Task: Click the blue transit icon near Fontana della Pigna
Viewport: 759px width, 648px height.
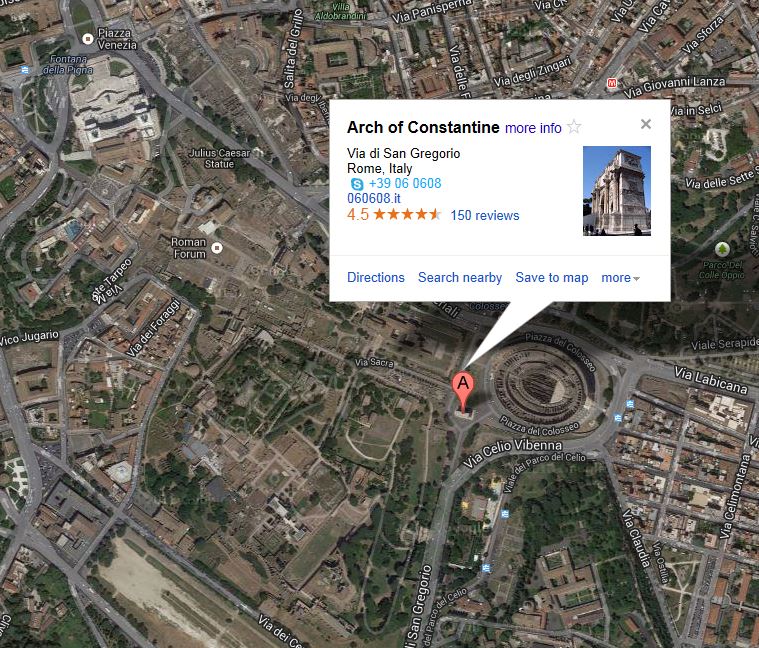Action: pos(25,70)
